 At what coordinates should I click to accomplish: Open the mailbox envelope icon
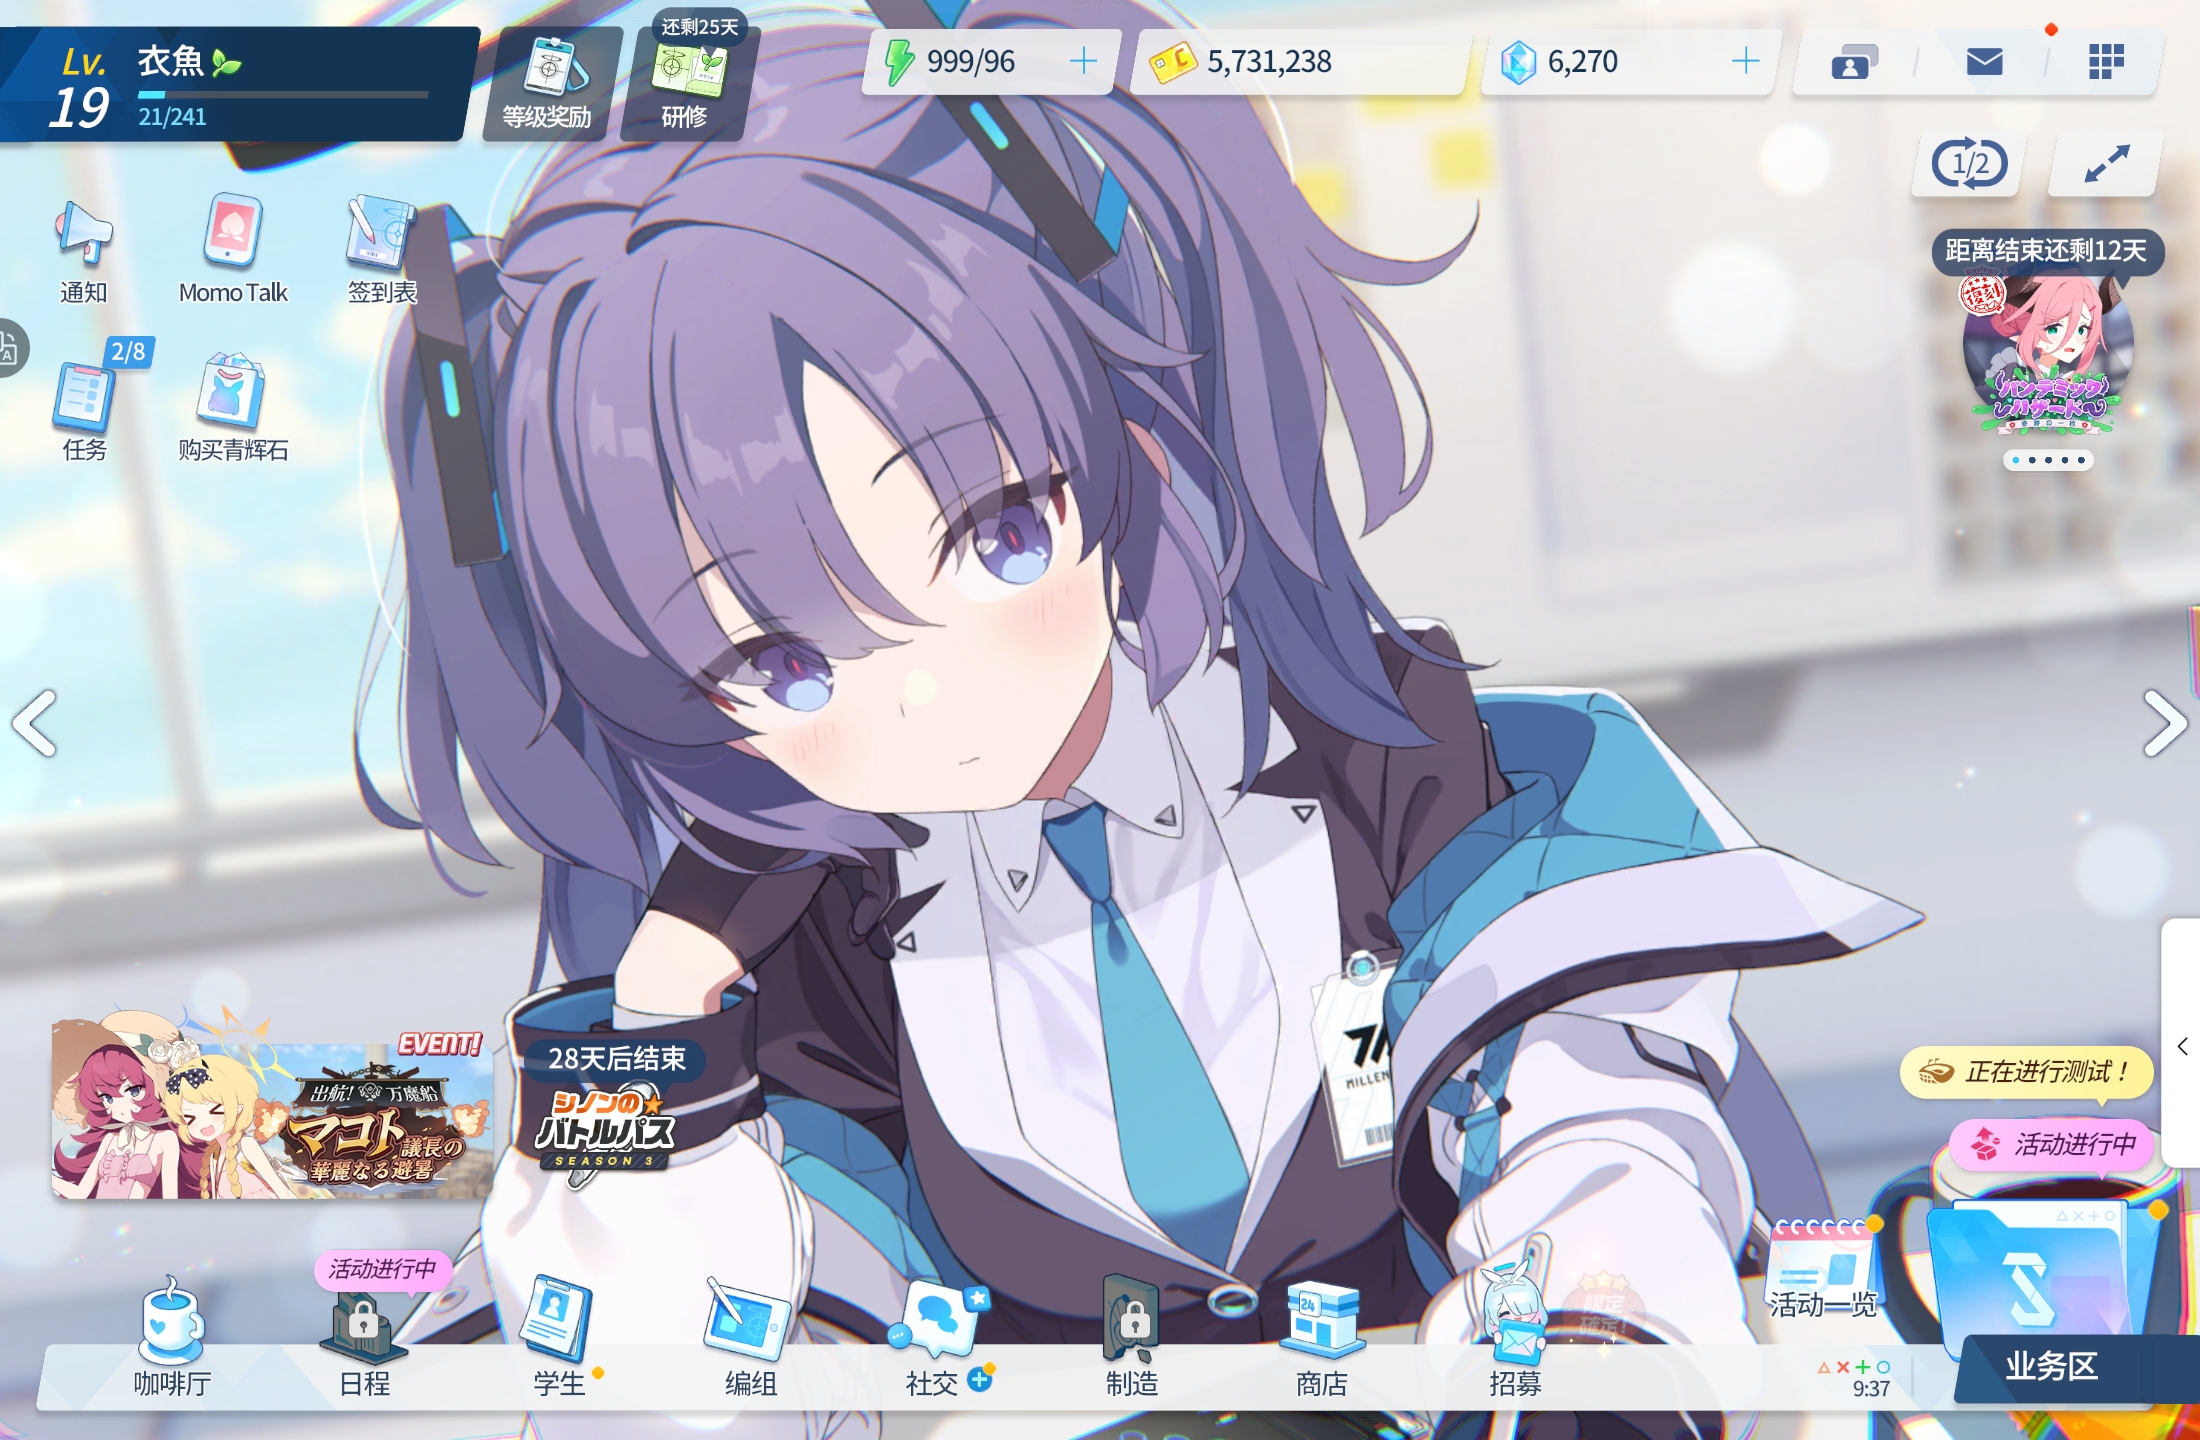[x=1984, y=62]
